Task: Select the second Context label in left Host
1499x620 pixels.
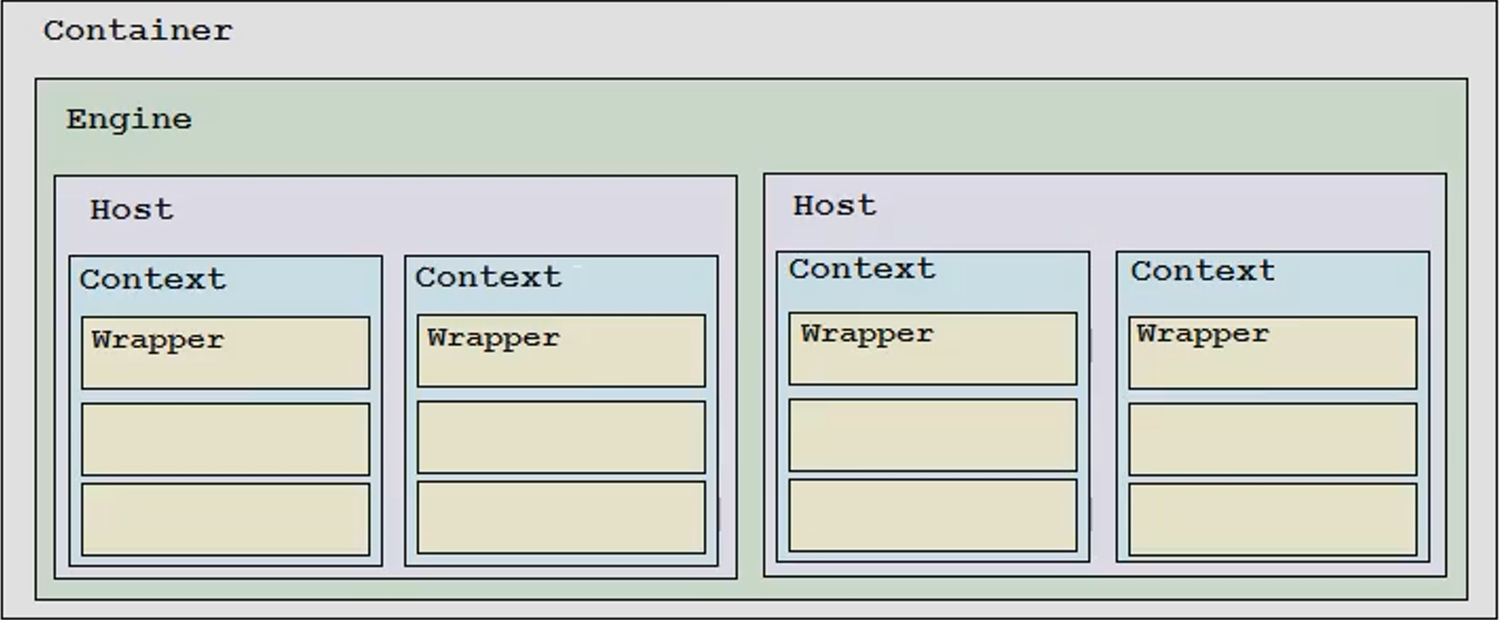Action: [x=489, y=277]
